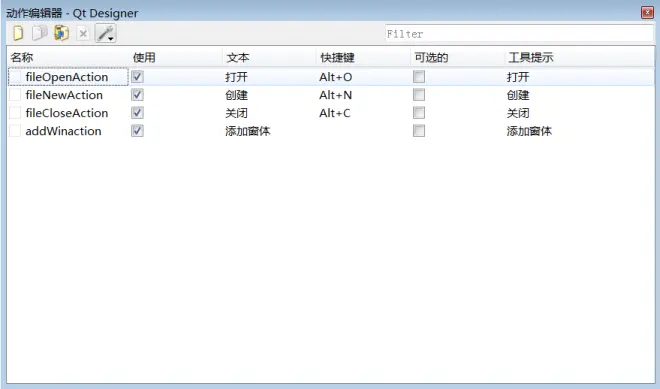Toggle 使用 checkbox for fileCloseAction
Image resolution: width=660 pixels, height=389 pixels.
tap(137, 113)
